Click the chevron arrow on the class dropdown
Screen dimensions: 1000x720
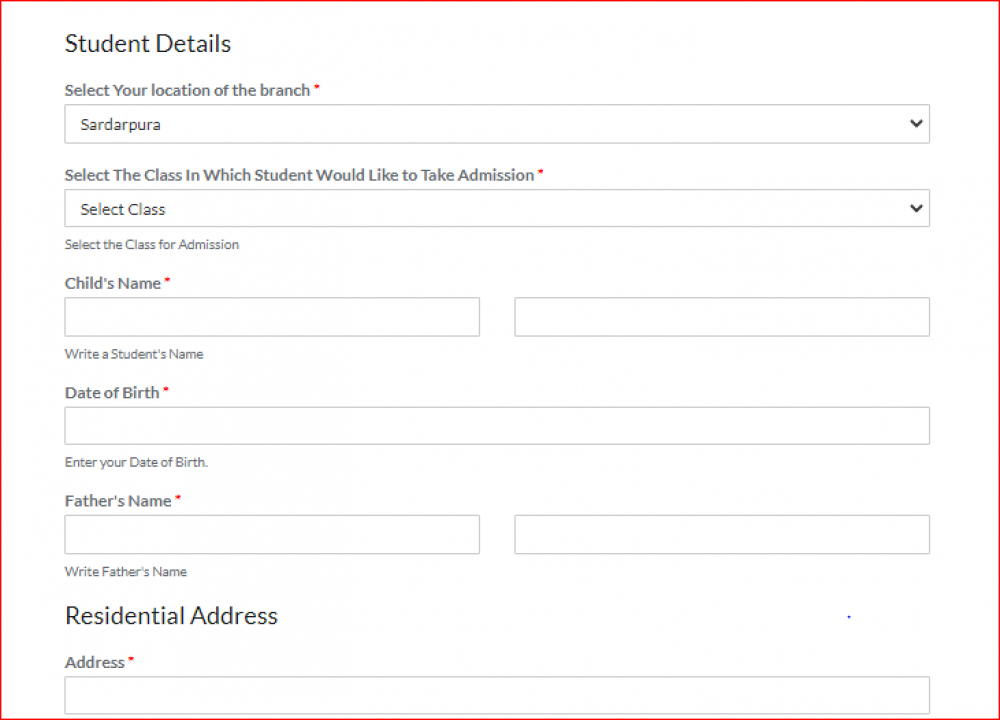(x=915, y=209)
